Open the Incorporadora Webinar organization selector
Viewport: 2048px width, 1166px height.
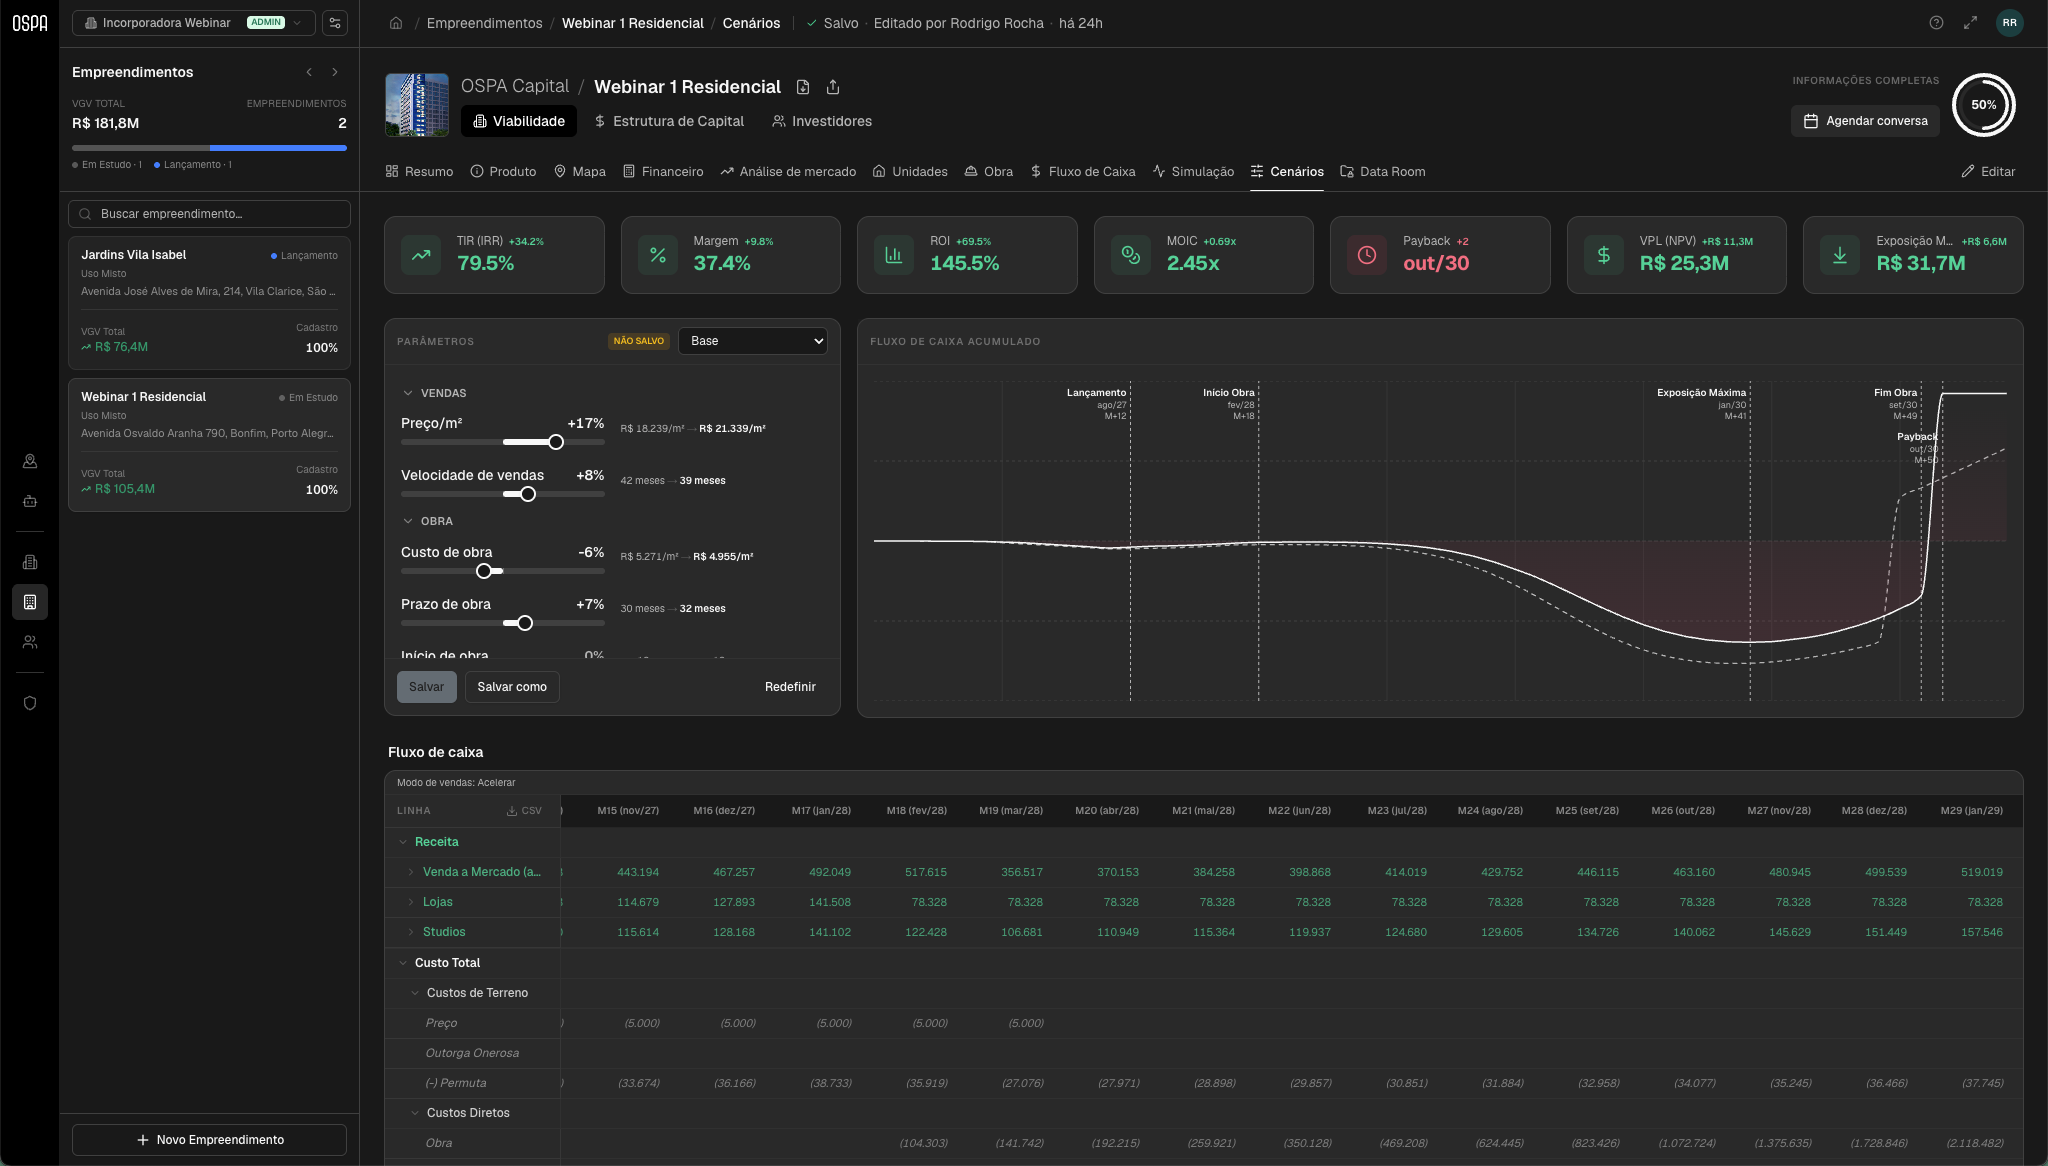tap(194, 23)
